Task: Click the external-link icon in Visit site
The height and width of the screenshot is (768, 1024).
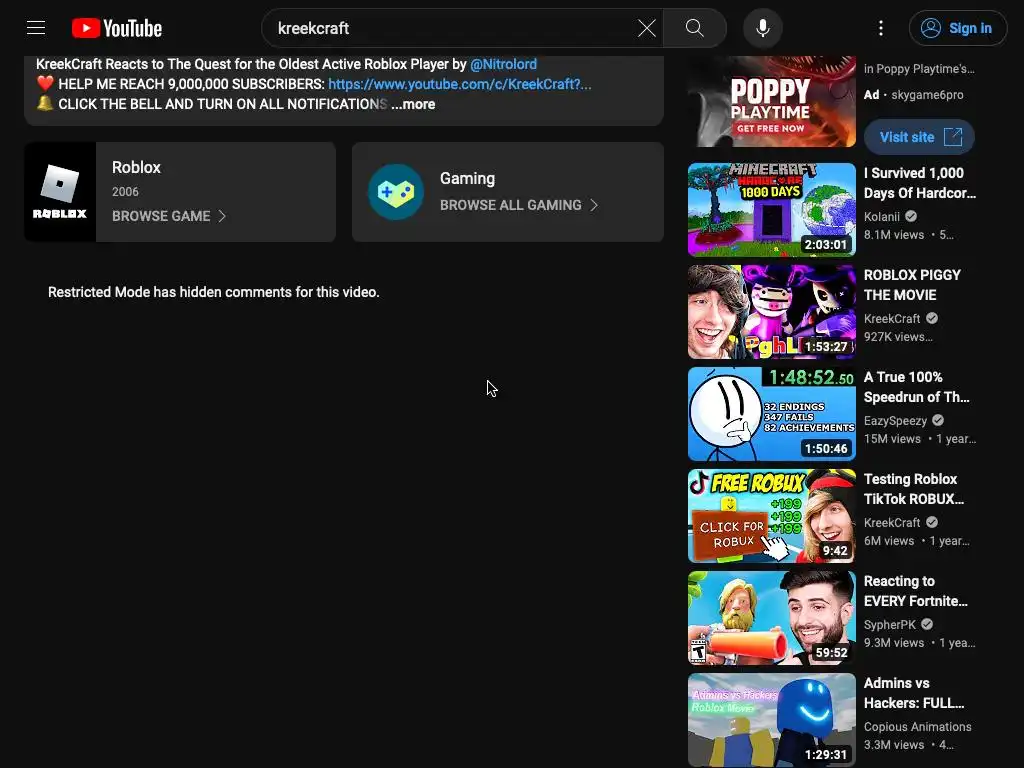Action: [x=953, y=137]
